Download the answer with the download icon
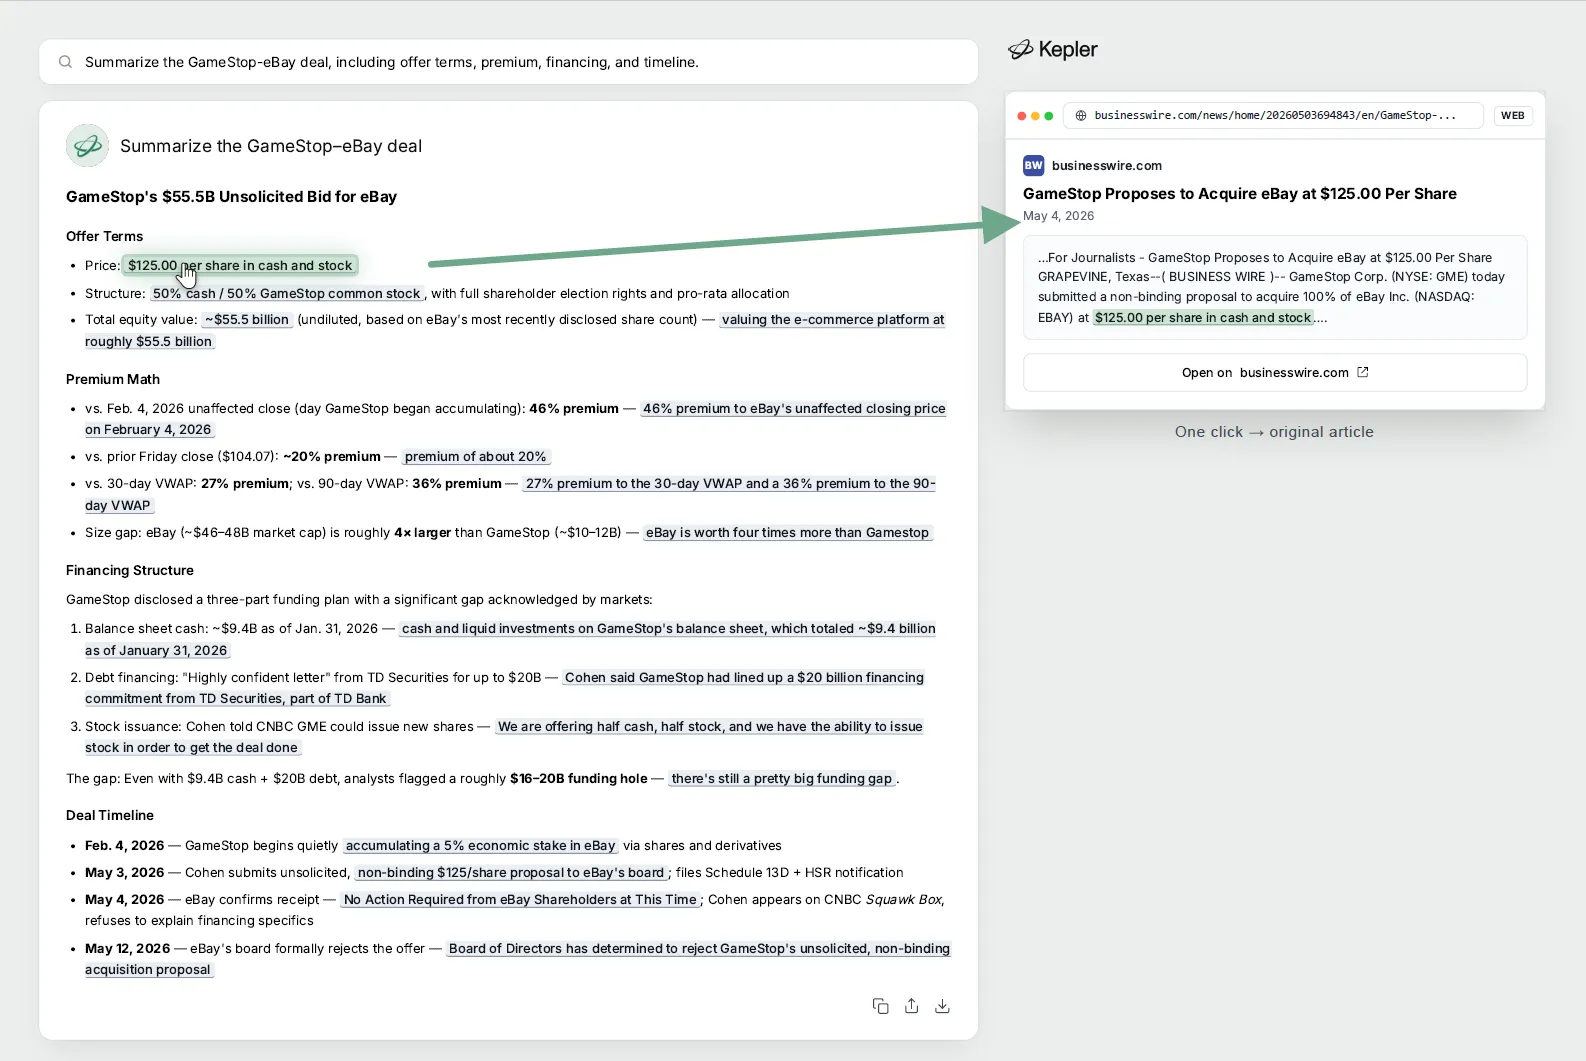 click(942, 1006)
